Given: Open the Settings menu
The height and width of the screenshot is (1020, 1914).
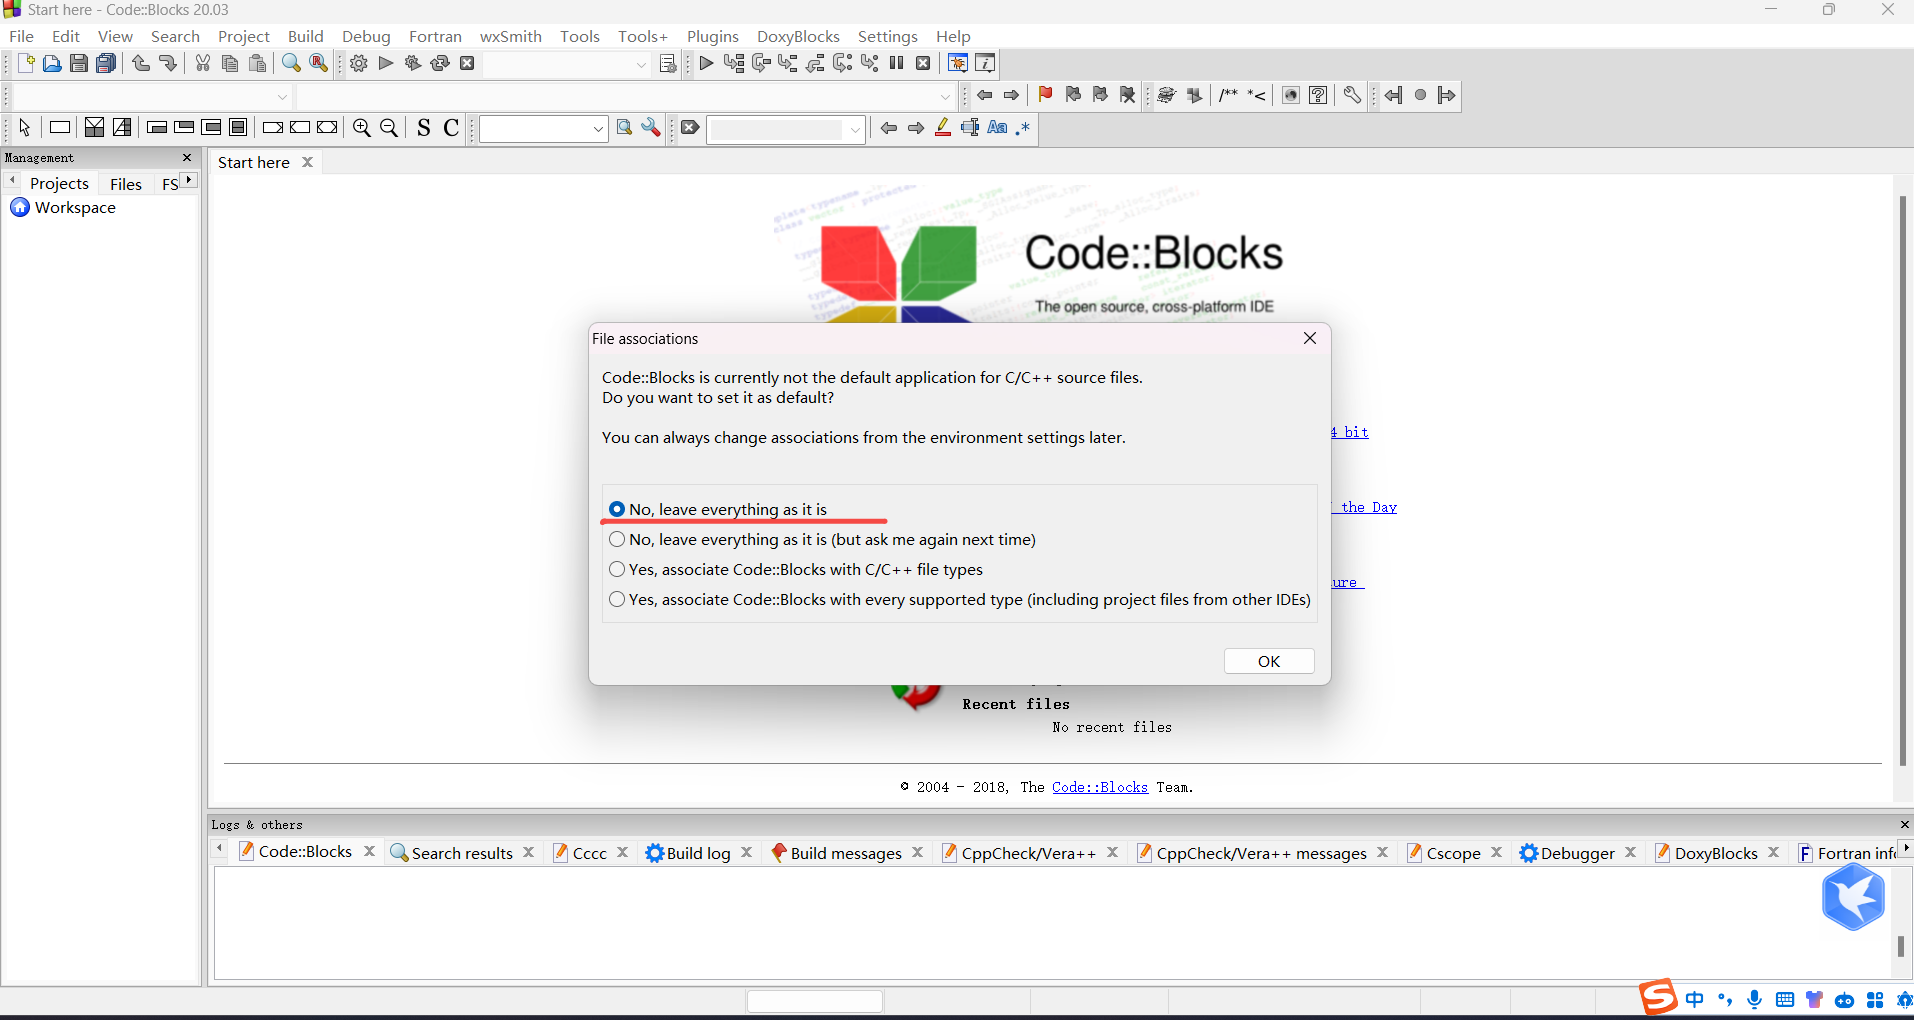Looking at the screenshot, I should point(887,36).
